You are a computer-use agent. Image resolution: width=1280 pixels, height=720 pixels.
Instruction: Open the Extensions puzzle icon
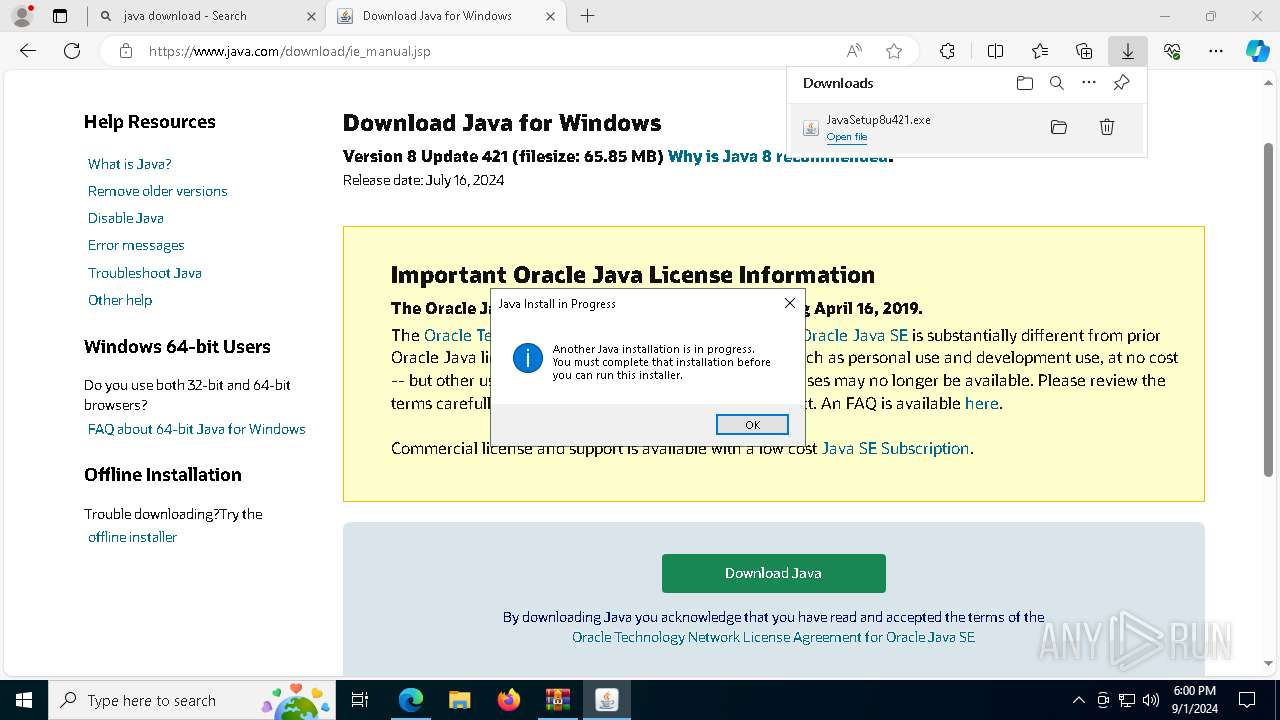(947, 51)
